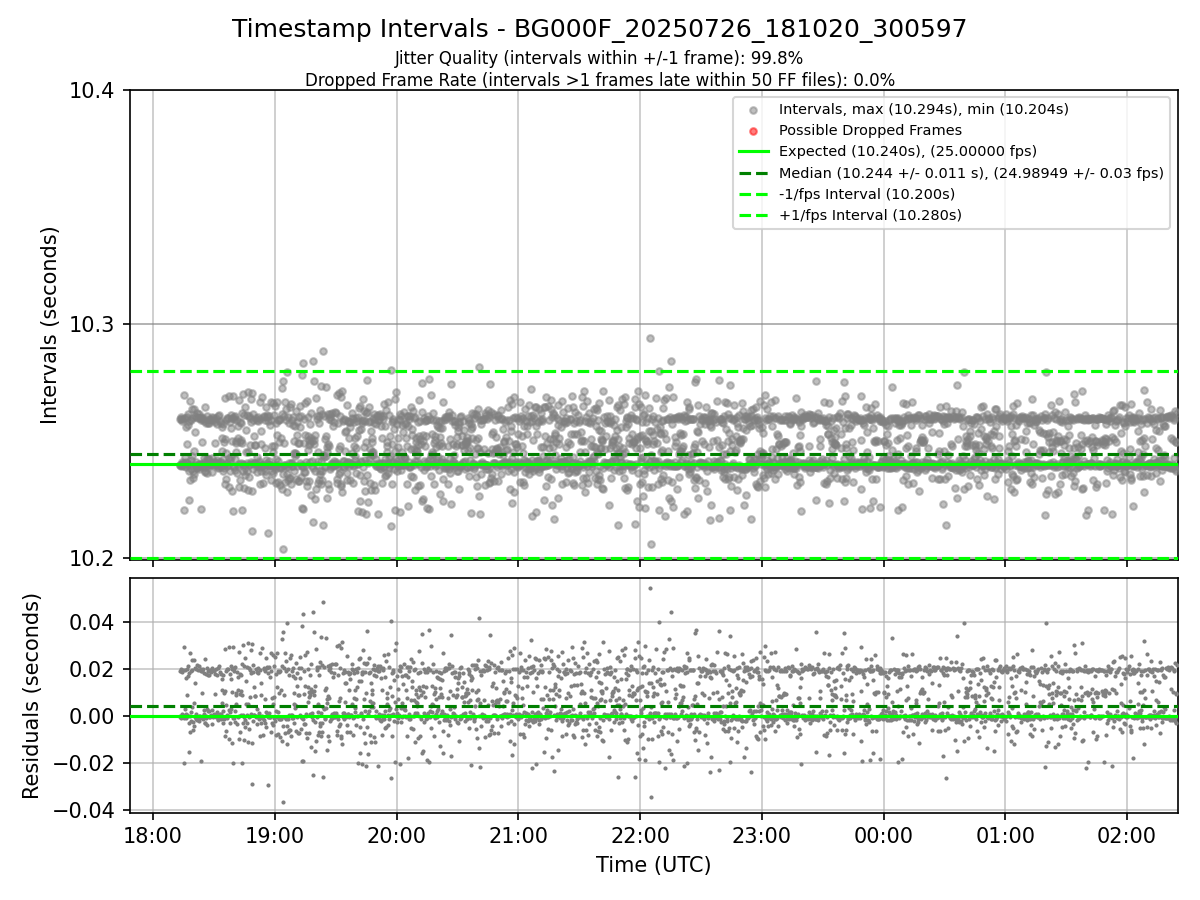Click the 01:00 time tick label
The image size is (1200, 900).
click(x=1005, y=834)
